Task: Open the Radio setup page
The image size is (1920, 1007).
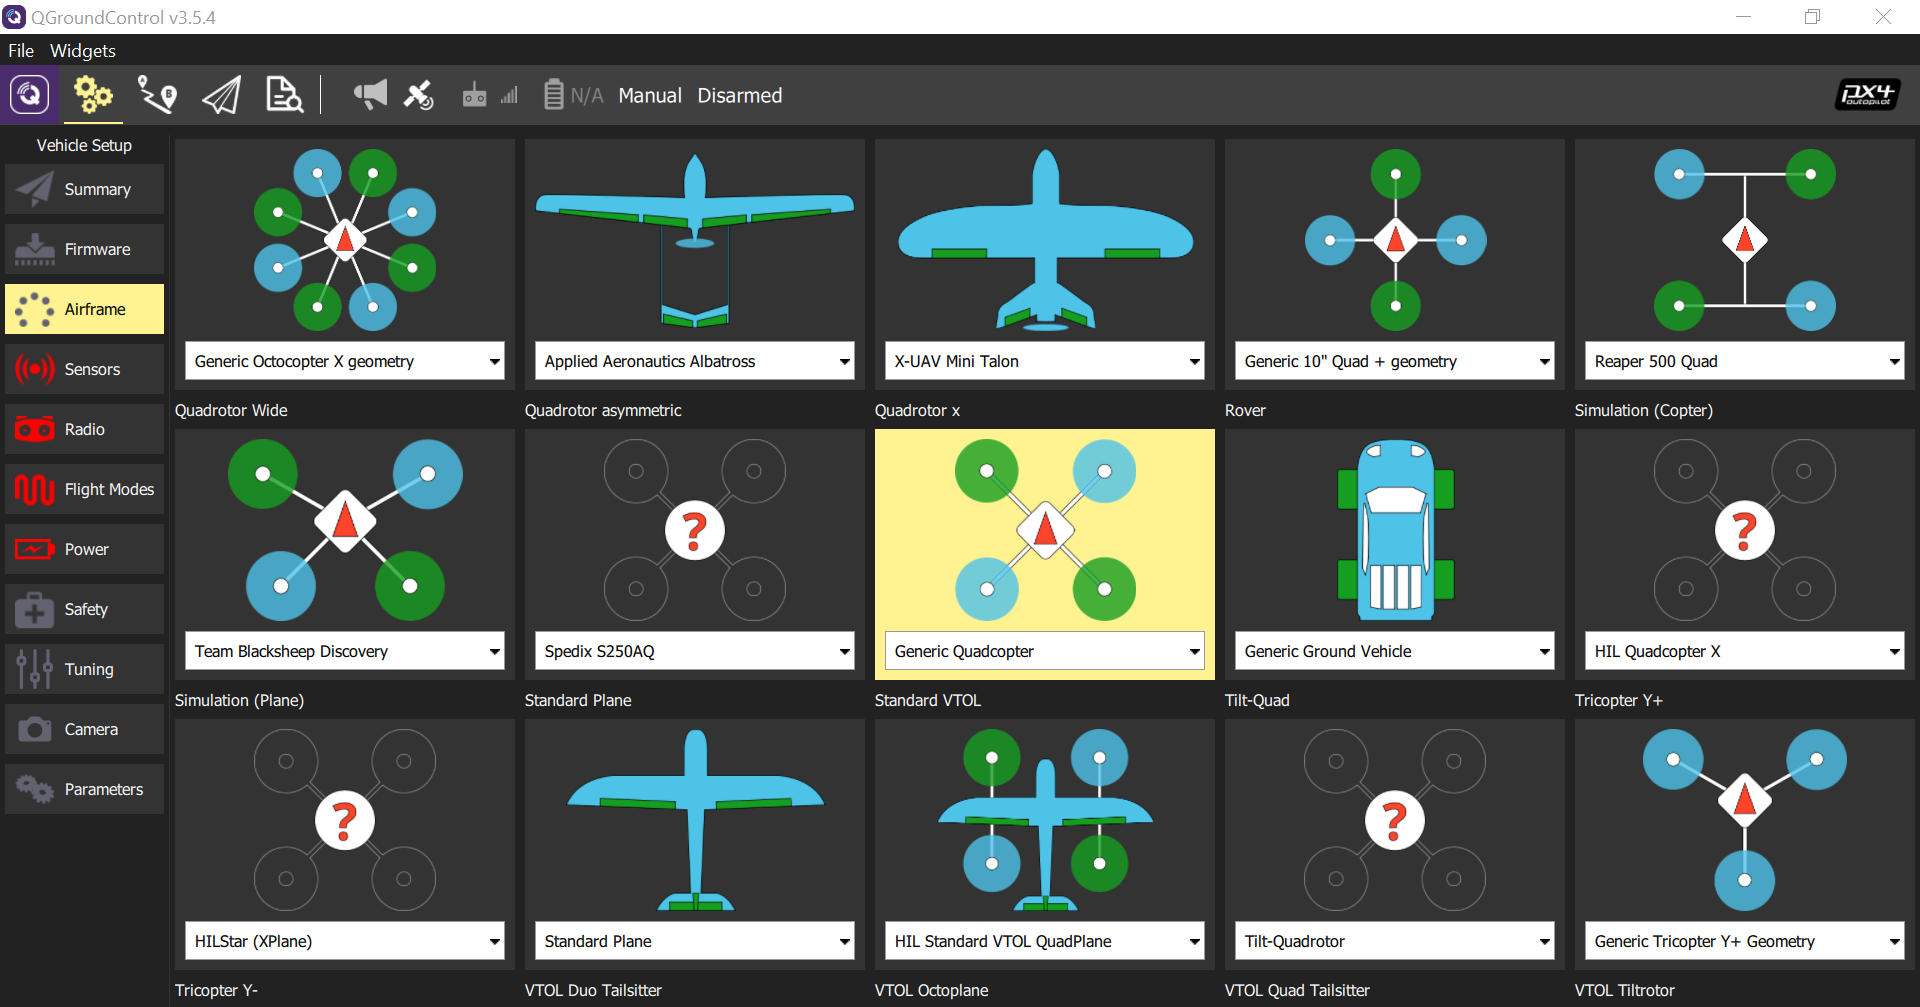Action: (x=84, y=429)
